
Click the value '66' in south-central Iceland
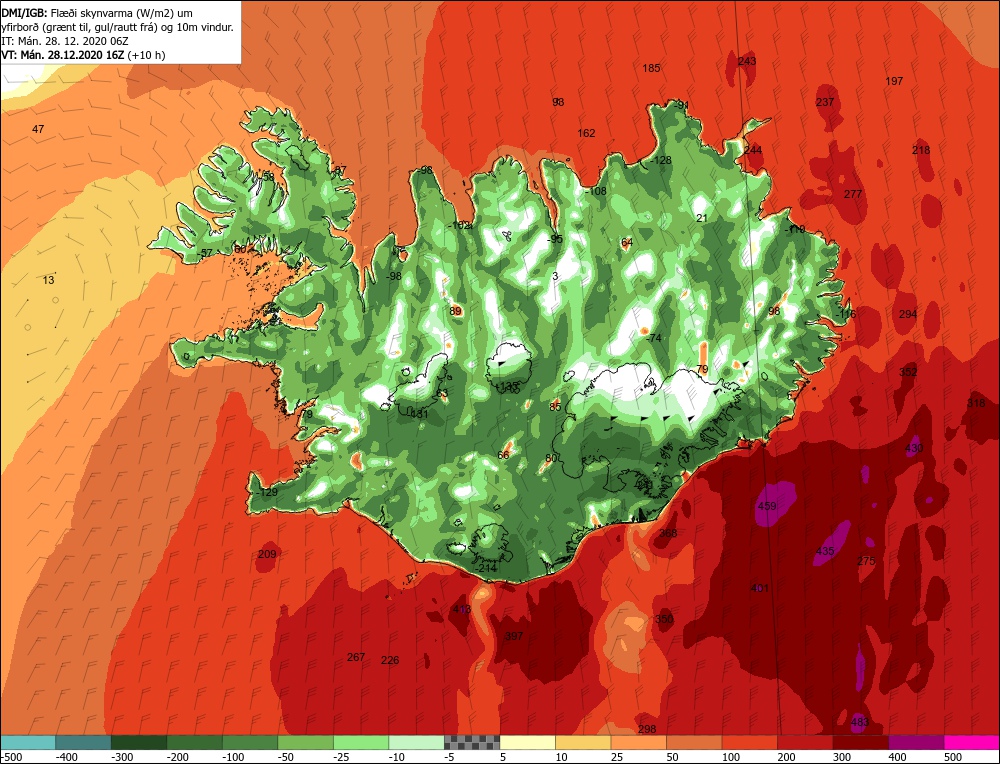(x=504, y=455)
